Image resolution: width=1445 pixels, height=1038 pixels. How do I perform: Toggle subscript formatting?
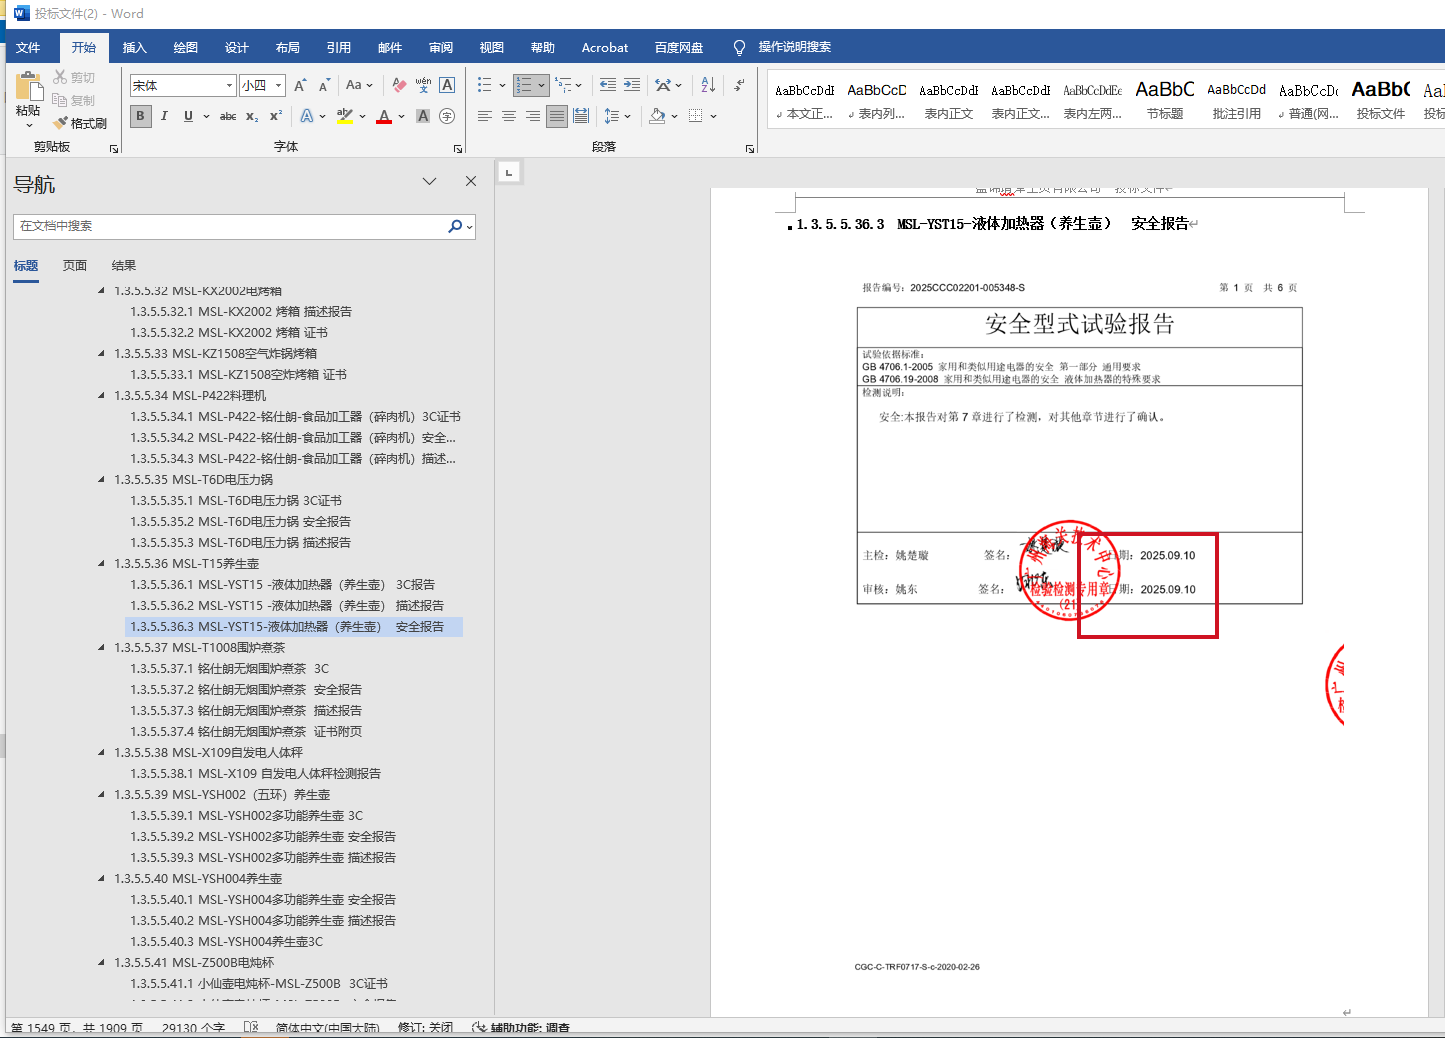click(x=252, y=116)
